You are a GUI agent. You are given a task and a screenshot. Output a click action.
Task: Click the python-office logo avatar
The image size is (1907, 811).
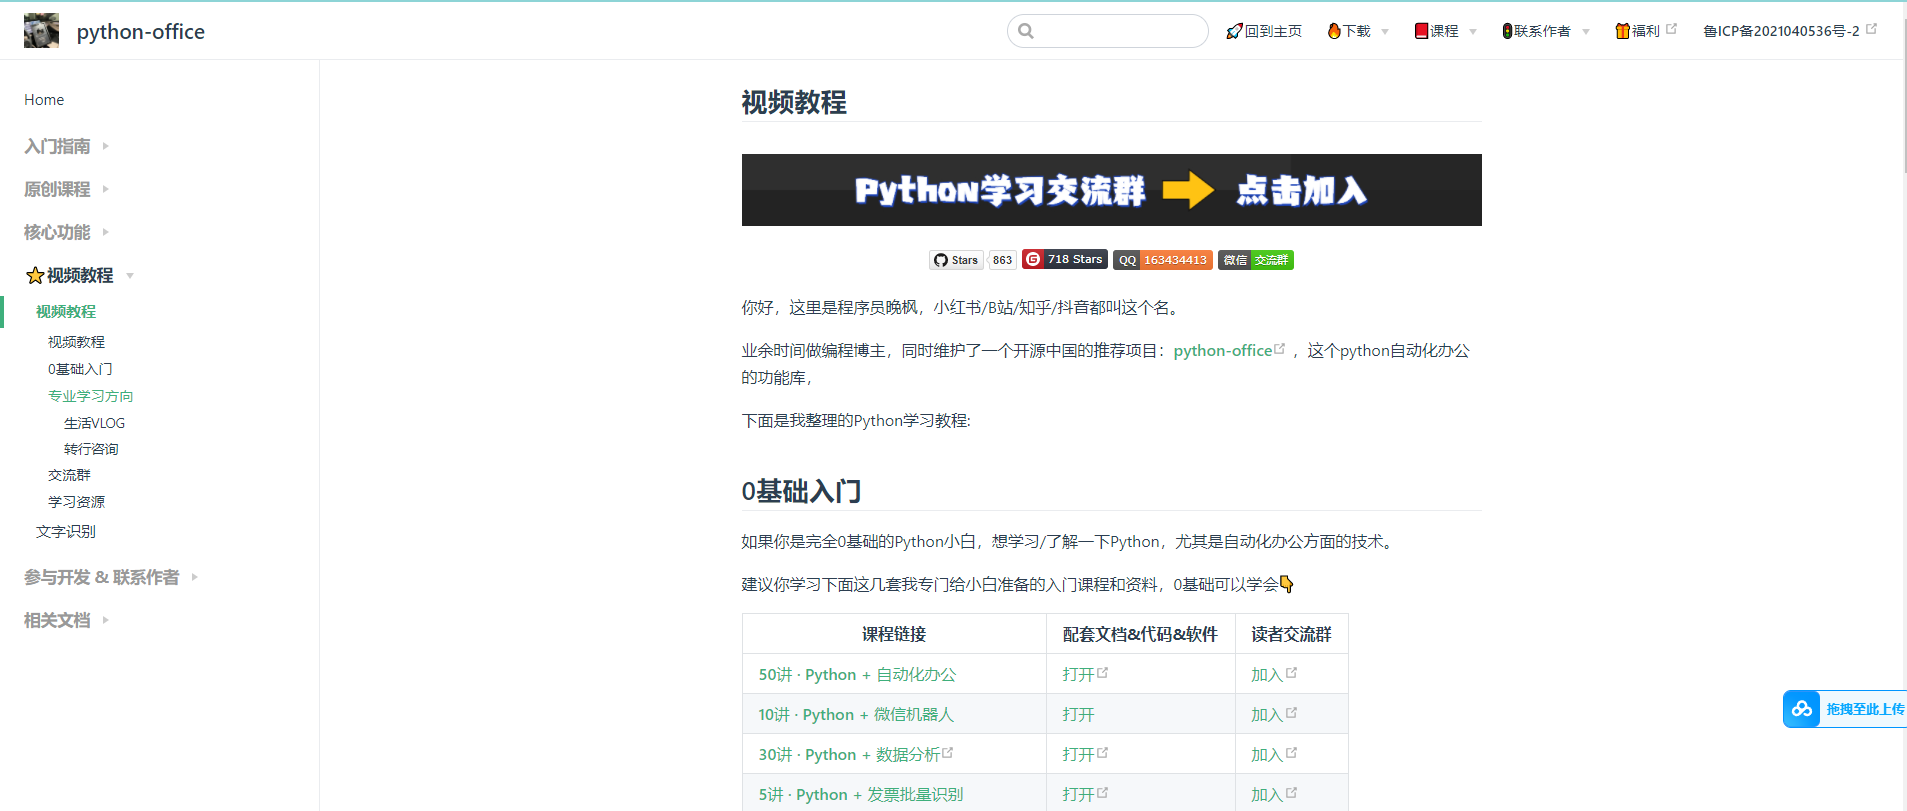coord(41,31)
